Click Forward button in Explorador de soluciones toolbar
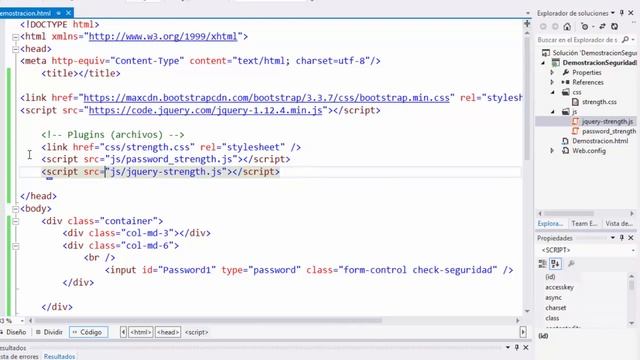Image resolution: width=640 pixels, height=360 pixels. point(555,27)
